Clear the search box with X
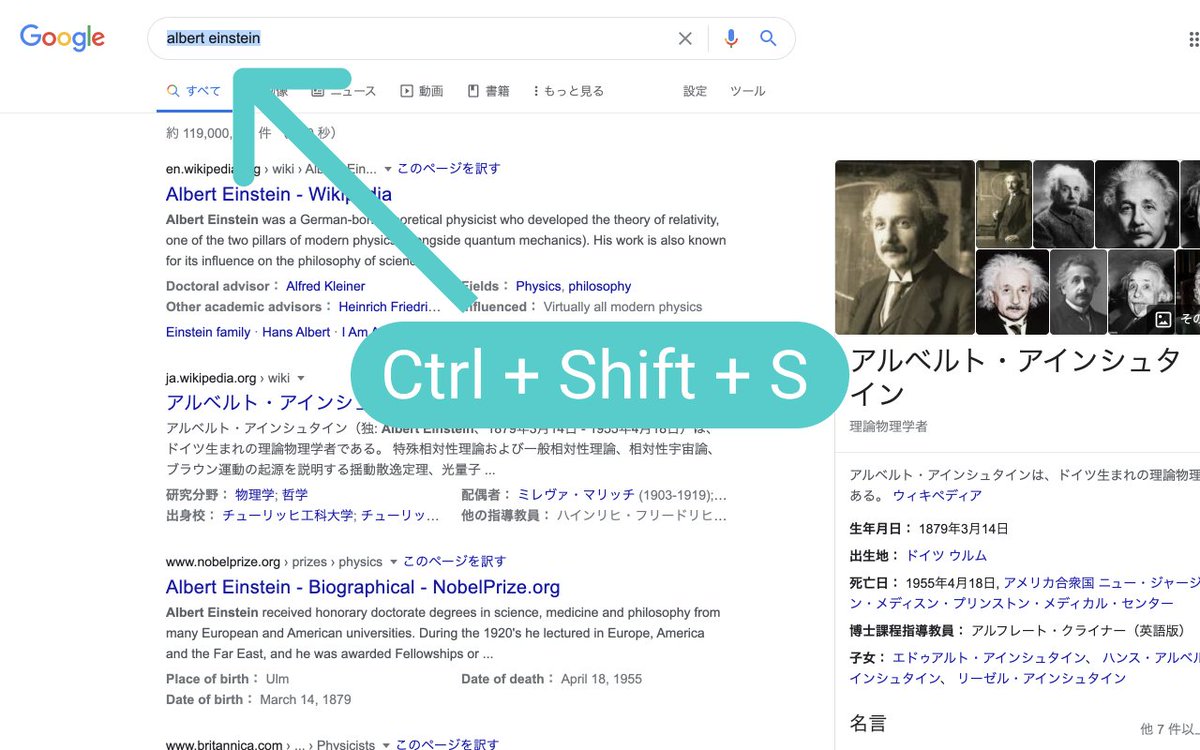The height and width of the screenshot is (750, 1200). click(685, 38)
